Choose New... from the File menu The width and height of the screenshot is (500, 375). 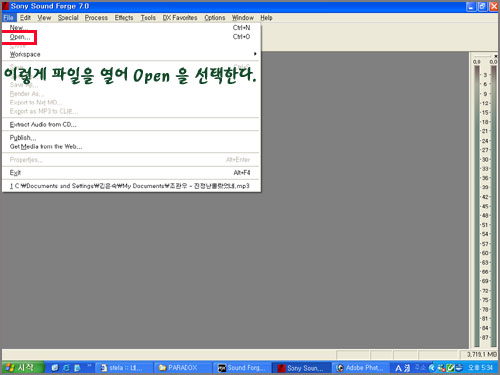(131, 28)
